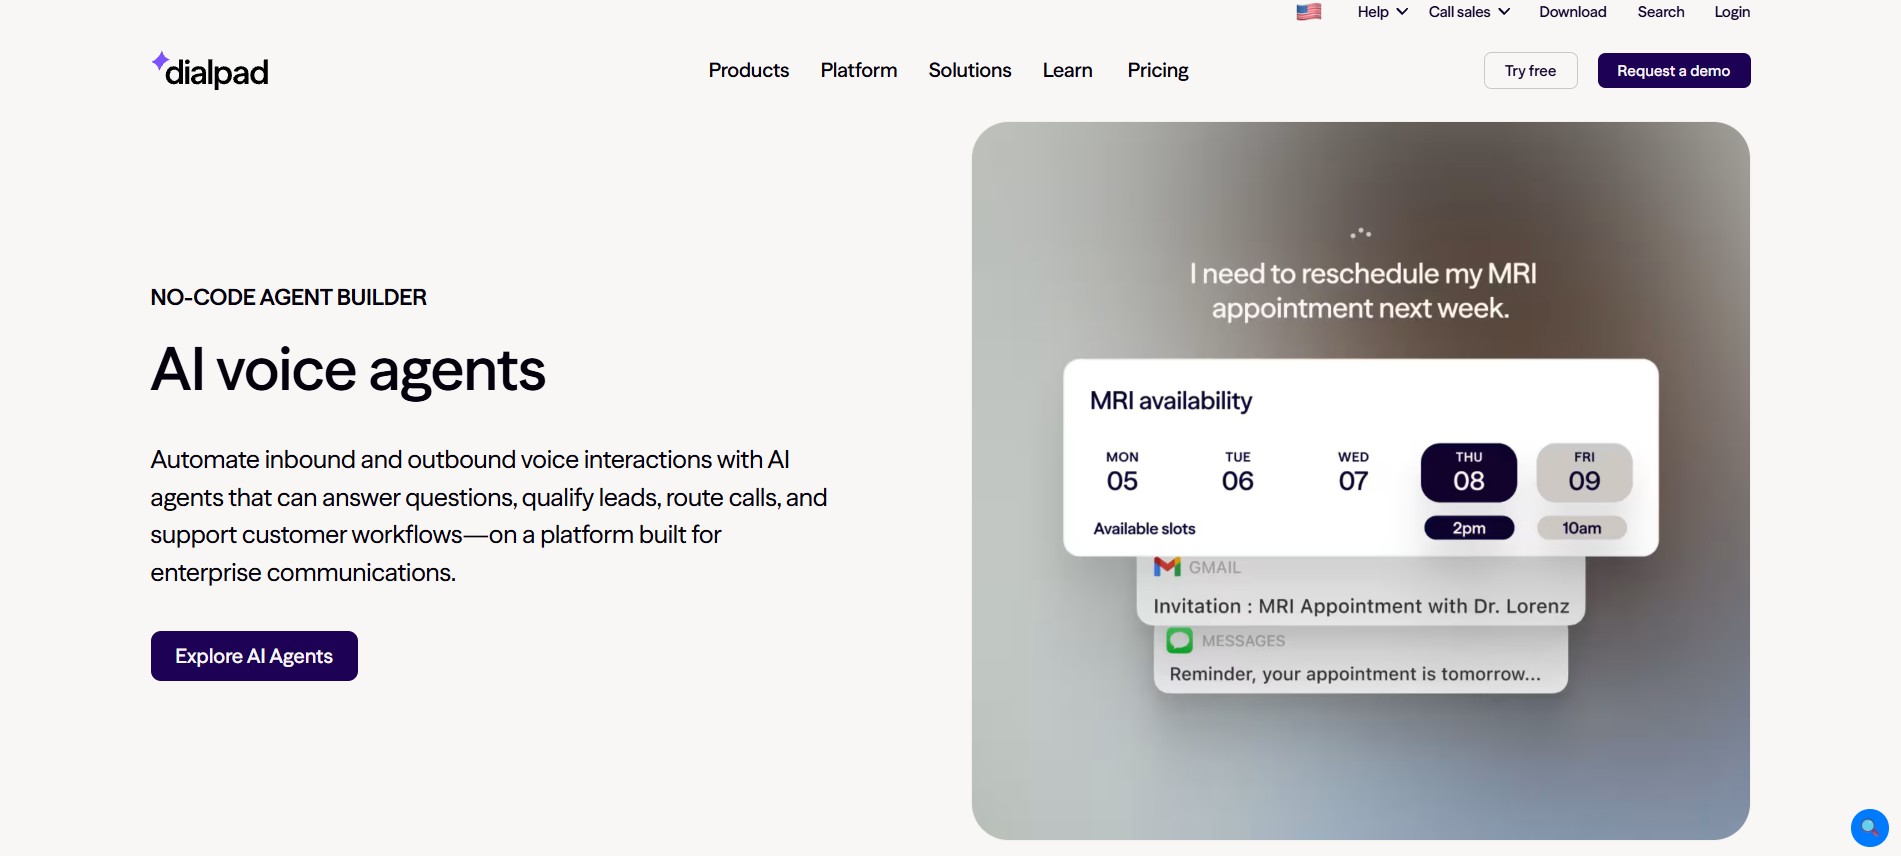Viewport: 1901px width, 856px height.
Task: Go to the Pricing page
Action: pos(1158,70)
